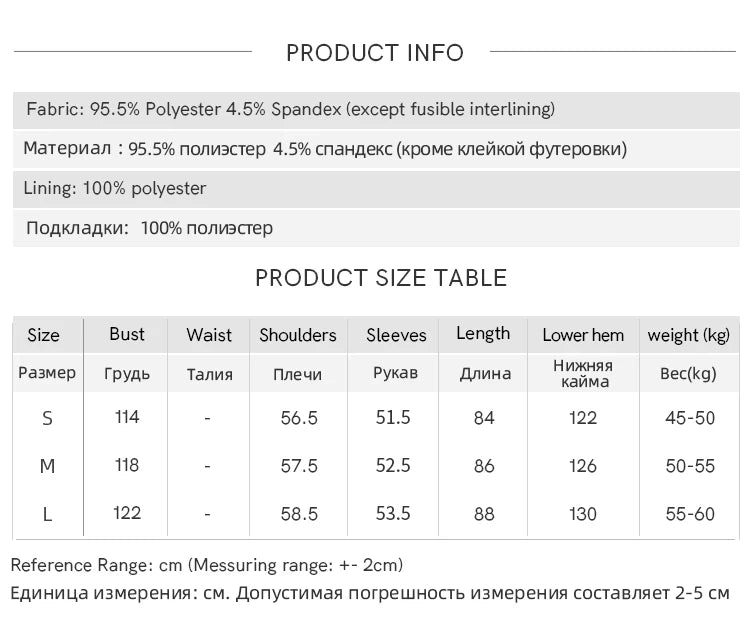
Task: Select the Size column header
Action: (44, 335)
